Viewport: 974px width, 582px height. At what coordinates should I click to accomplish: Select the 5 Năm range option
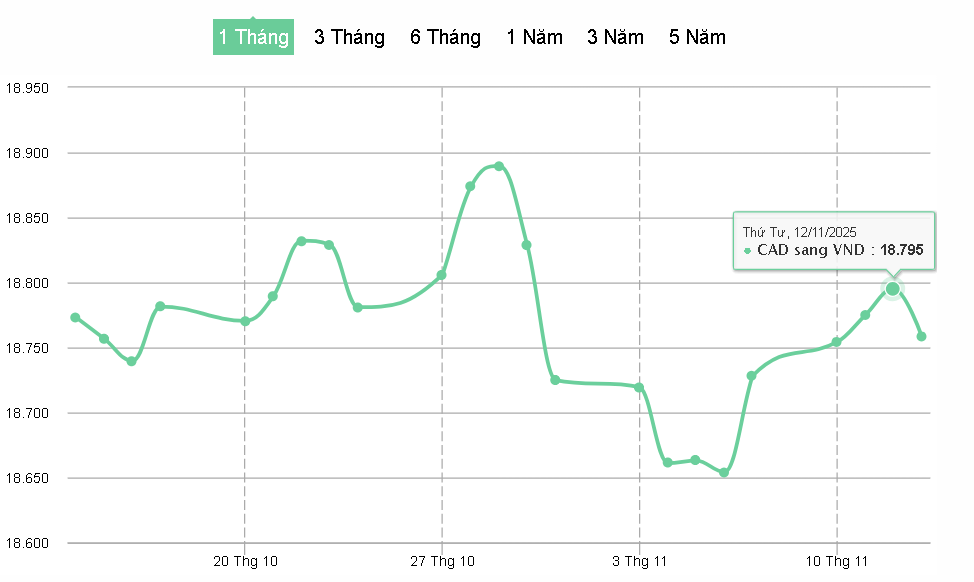coord(698,38)
